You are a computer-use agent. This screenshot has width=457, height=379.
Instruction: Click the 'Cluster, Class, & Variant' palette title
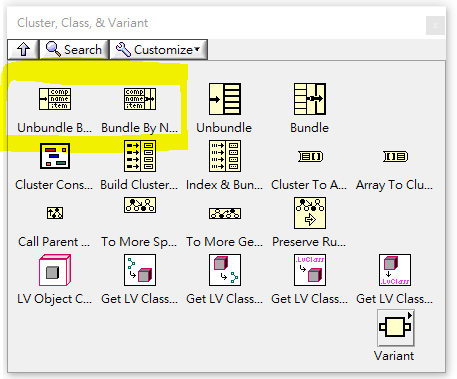pos(82,23)
